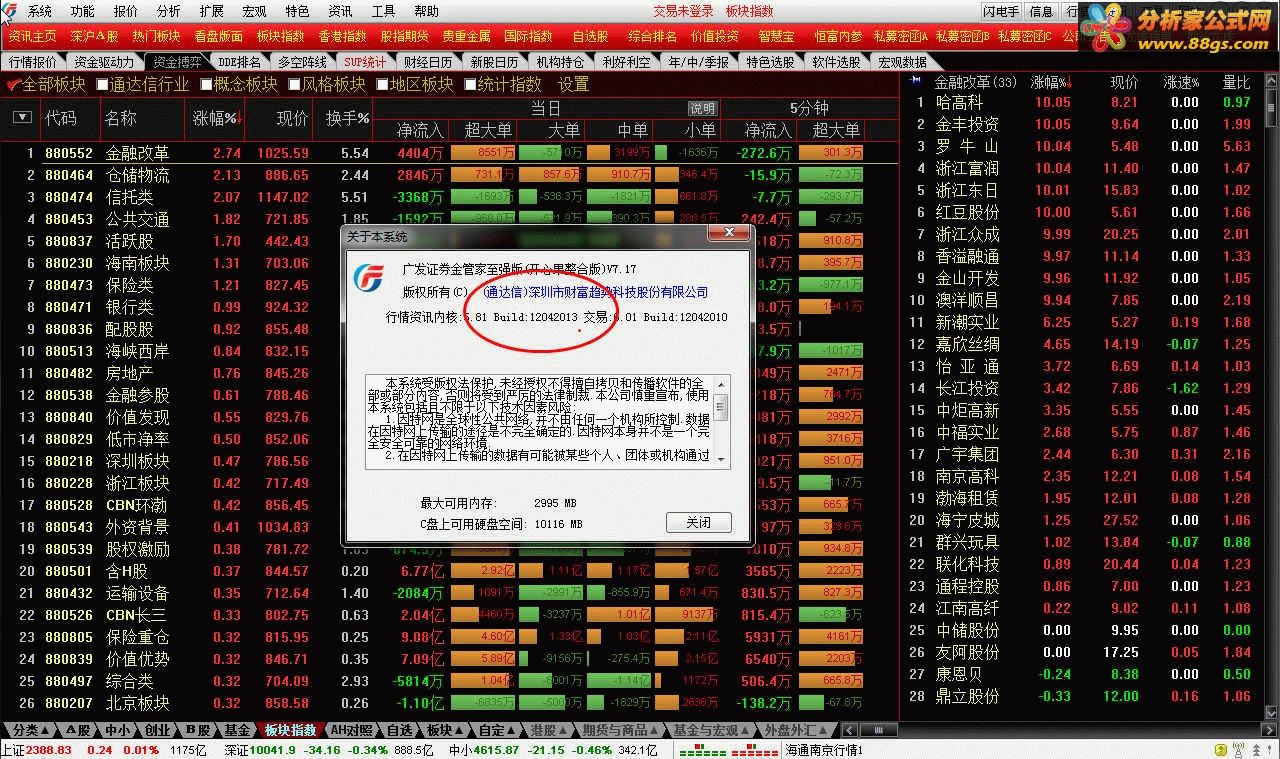Expand the 自定 popup tab at the bottom
Screen dimensions: 1280x759
497,730
